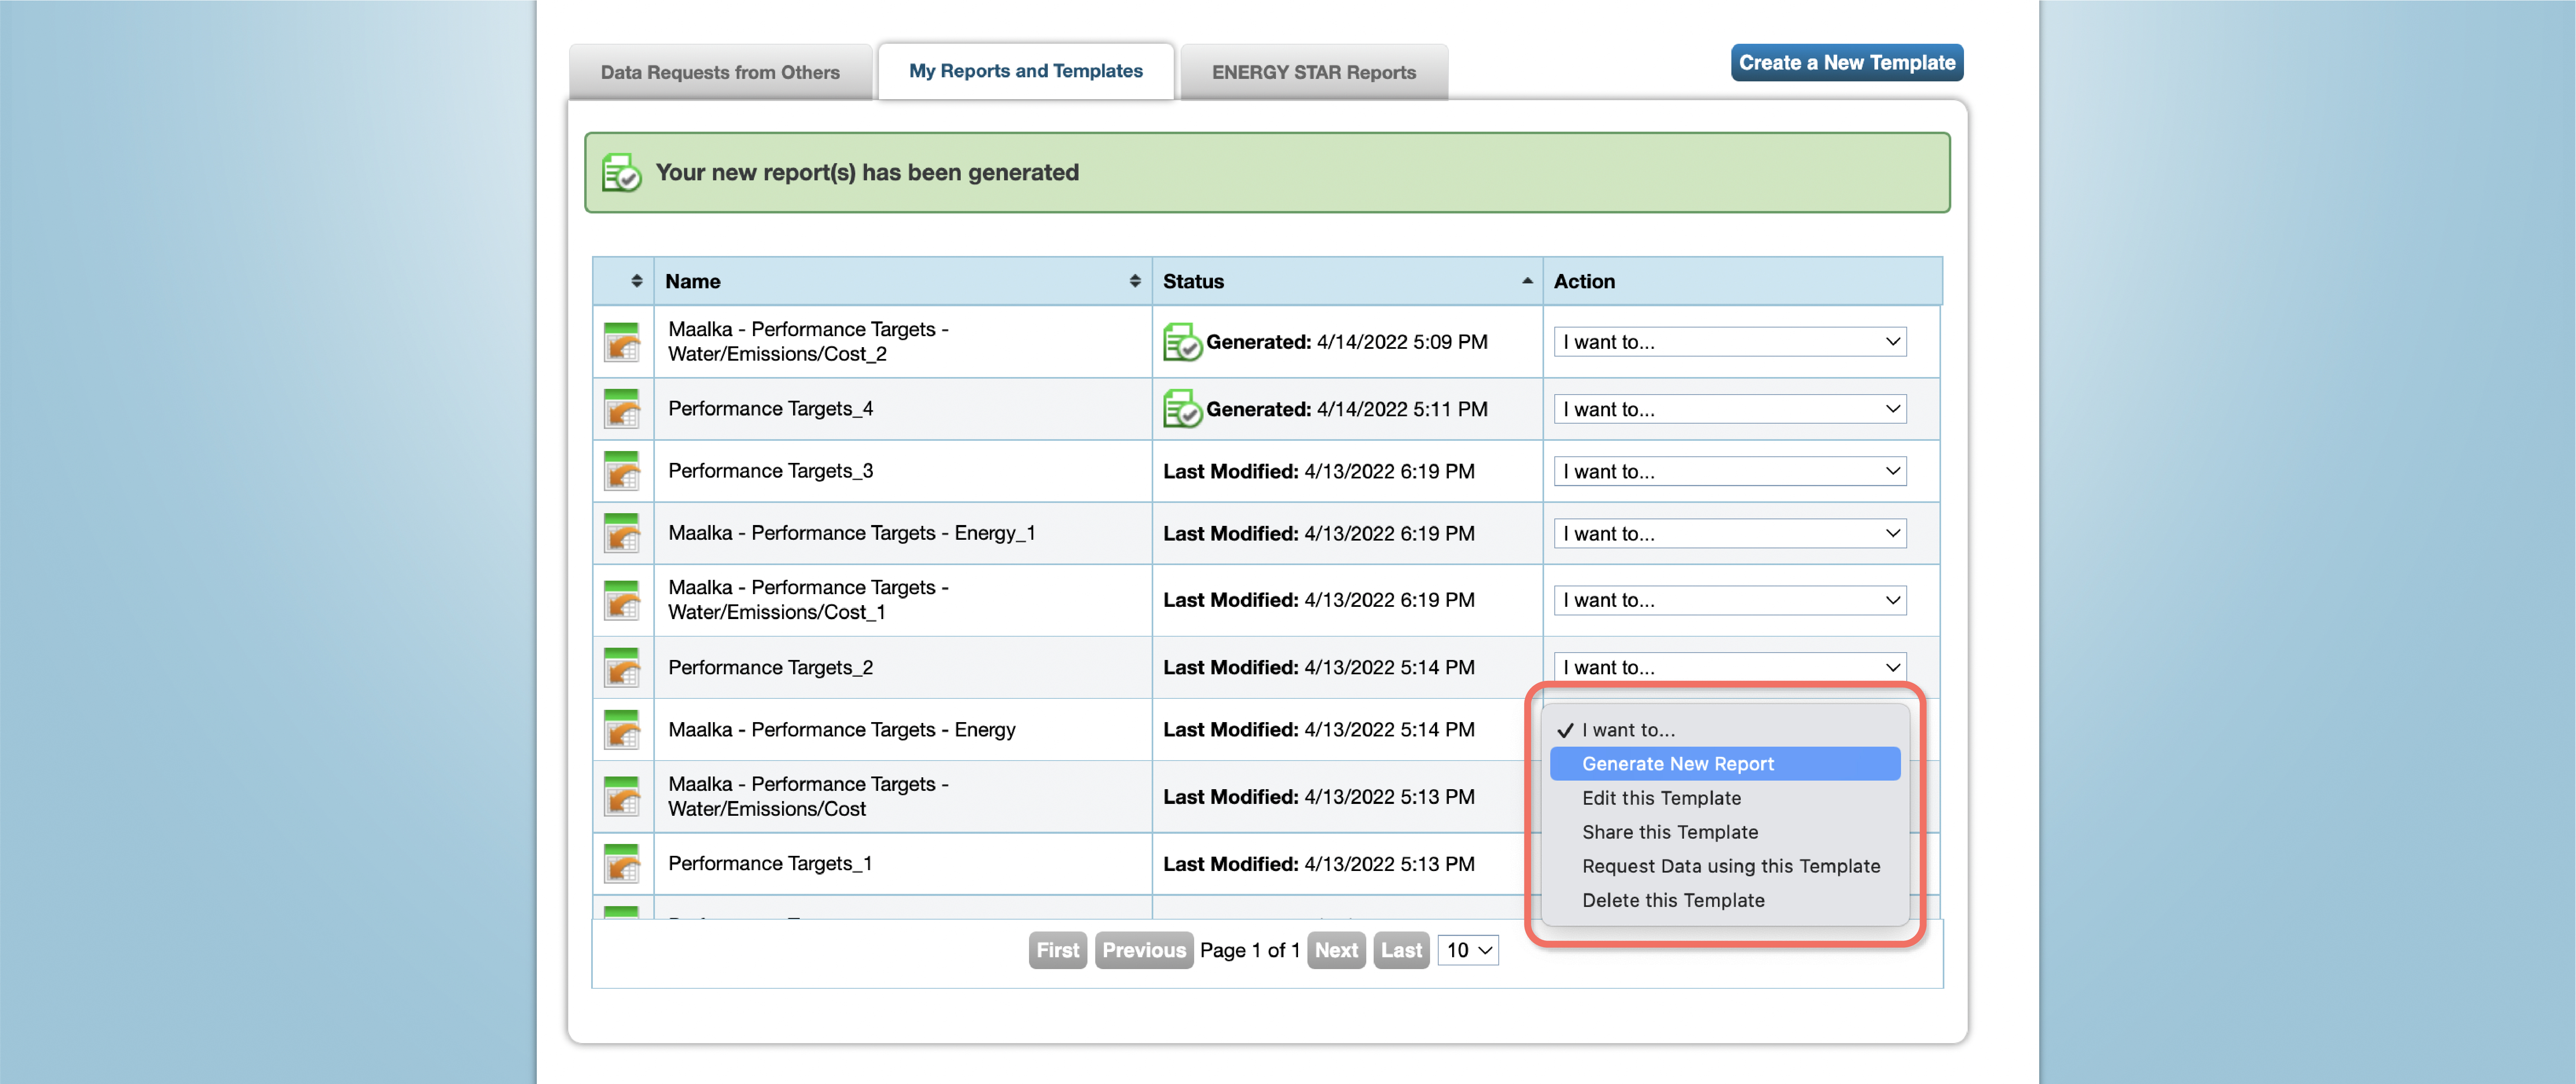Image resolution: width=2576 pixels, height=1084 pixels.
Task: Choose Edit this Template from the menu
Action: (1725, 798)
